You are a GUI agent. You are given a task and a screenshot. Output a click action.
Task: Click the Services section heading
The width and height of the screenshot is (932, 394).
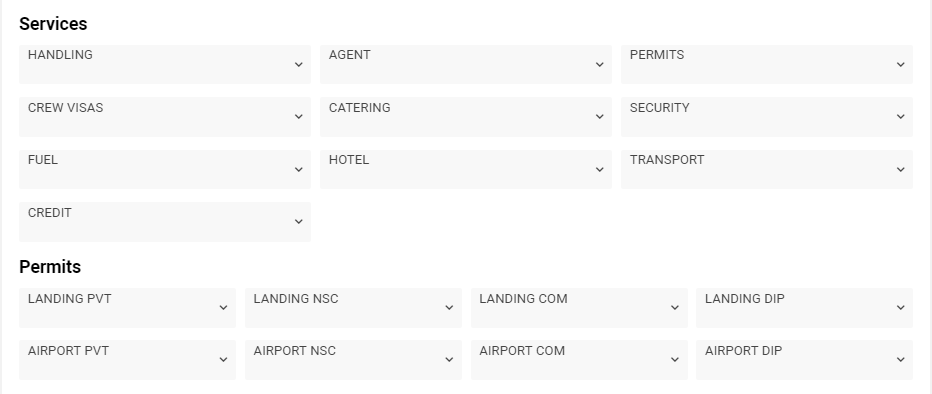(x=53, y=24)
